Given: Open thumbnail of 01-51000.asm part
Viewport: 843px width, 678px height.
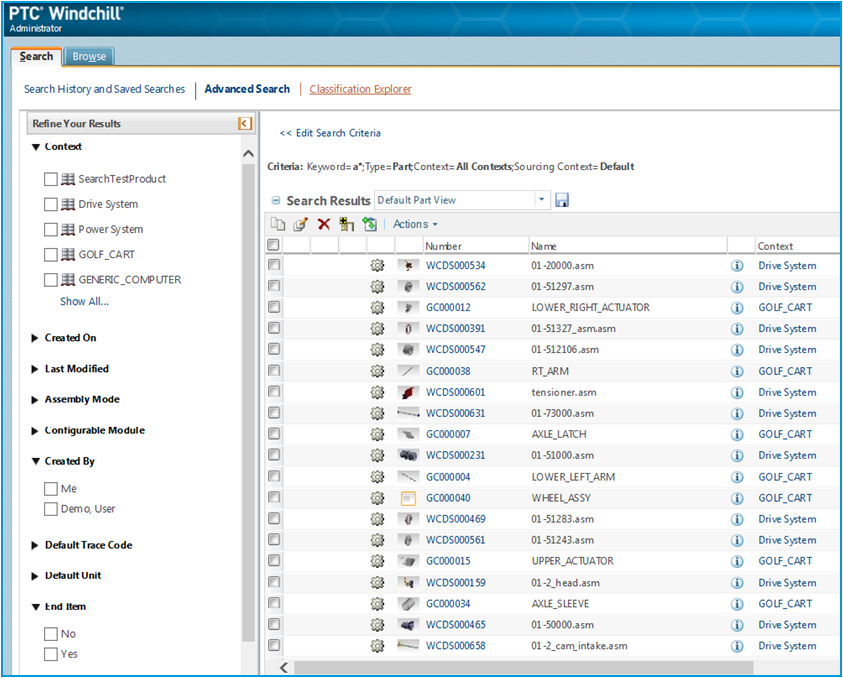Looking at the screenshot, I should 408,455.
